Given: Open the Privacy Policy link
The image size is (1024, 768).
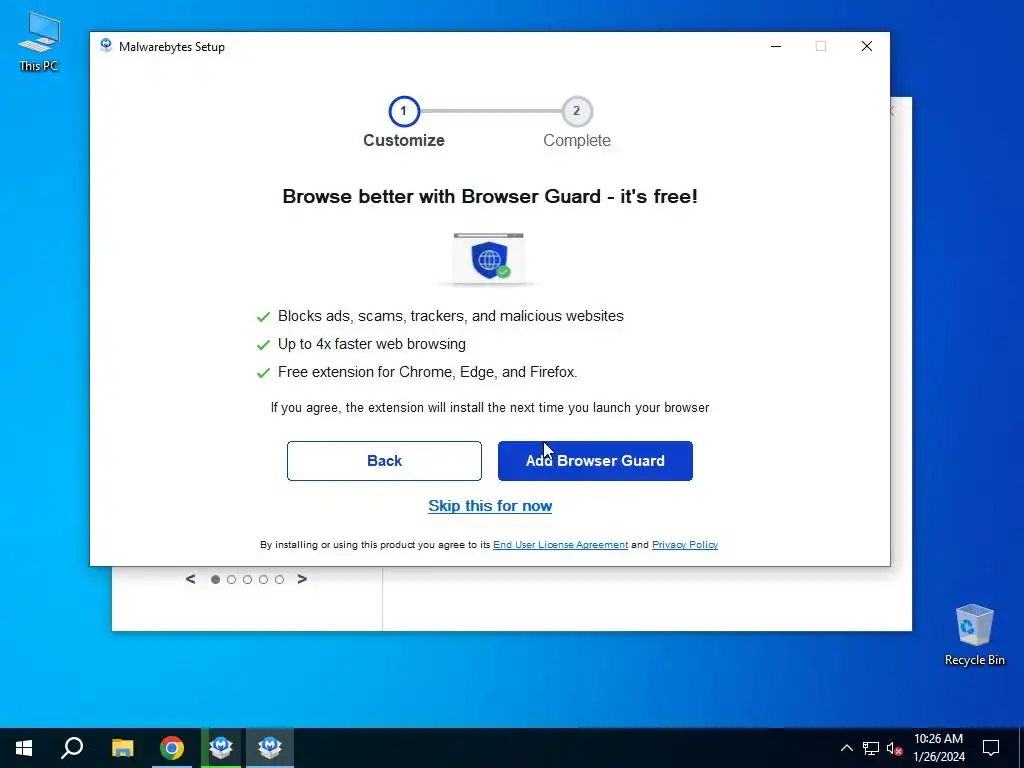Looking at the screenshot, I should coord(684,545).
